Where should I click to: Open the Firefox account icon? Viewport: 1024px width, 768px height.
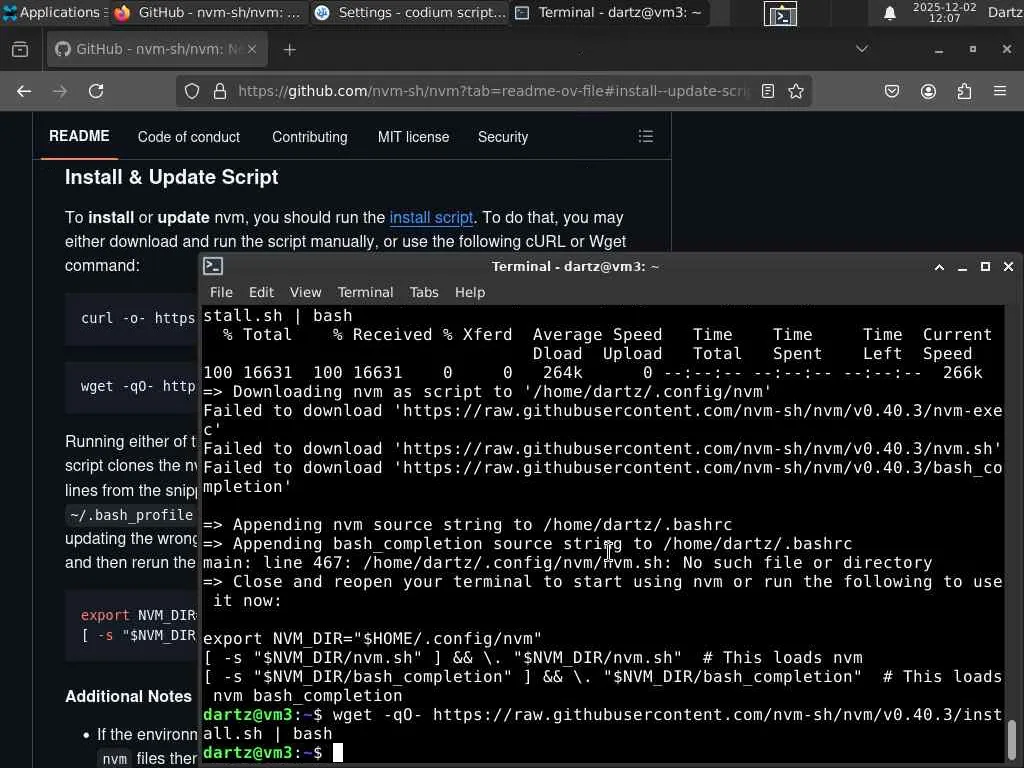pyautogui.click(x=928, y=91)
